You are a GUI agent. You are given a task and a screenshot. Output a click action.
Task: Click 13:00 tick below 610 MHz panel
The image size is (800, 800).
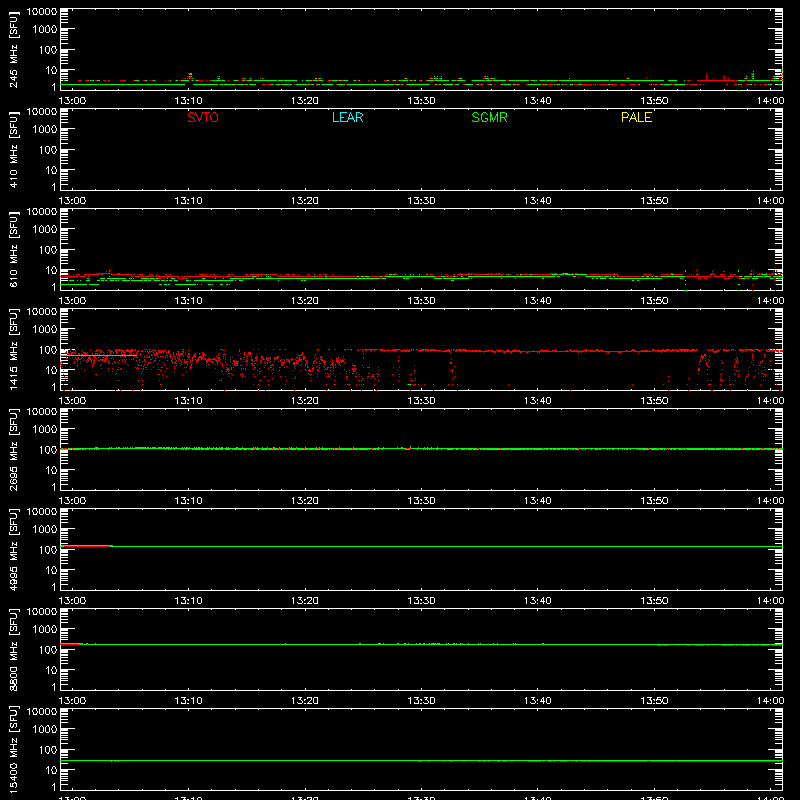point(72,301)
